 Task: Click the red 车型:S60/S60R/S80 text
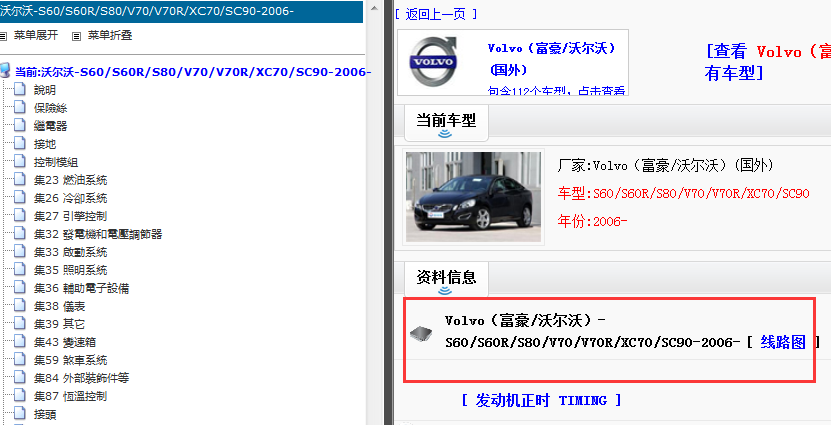[x=683, y=193]
